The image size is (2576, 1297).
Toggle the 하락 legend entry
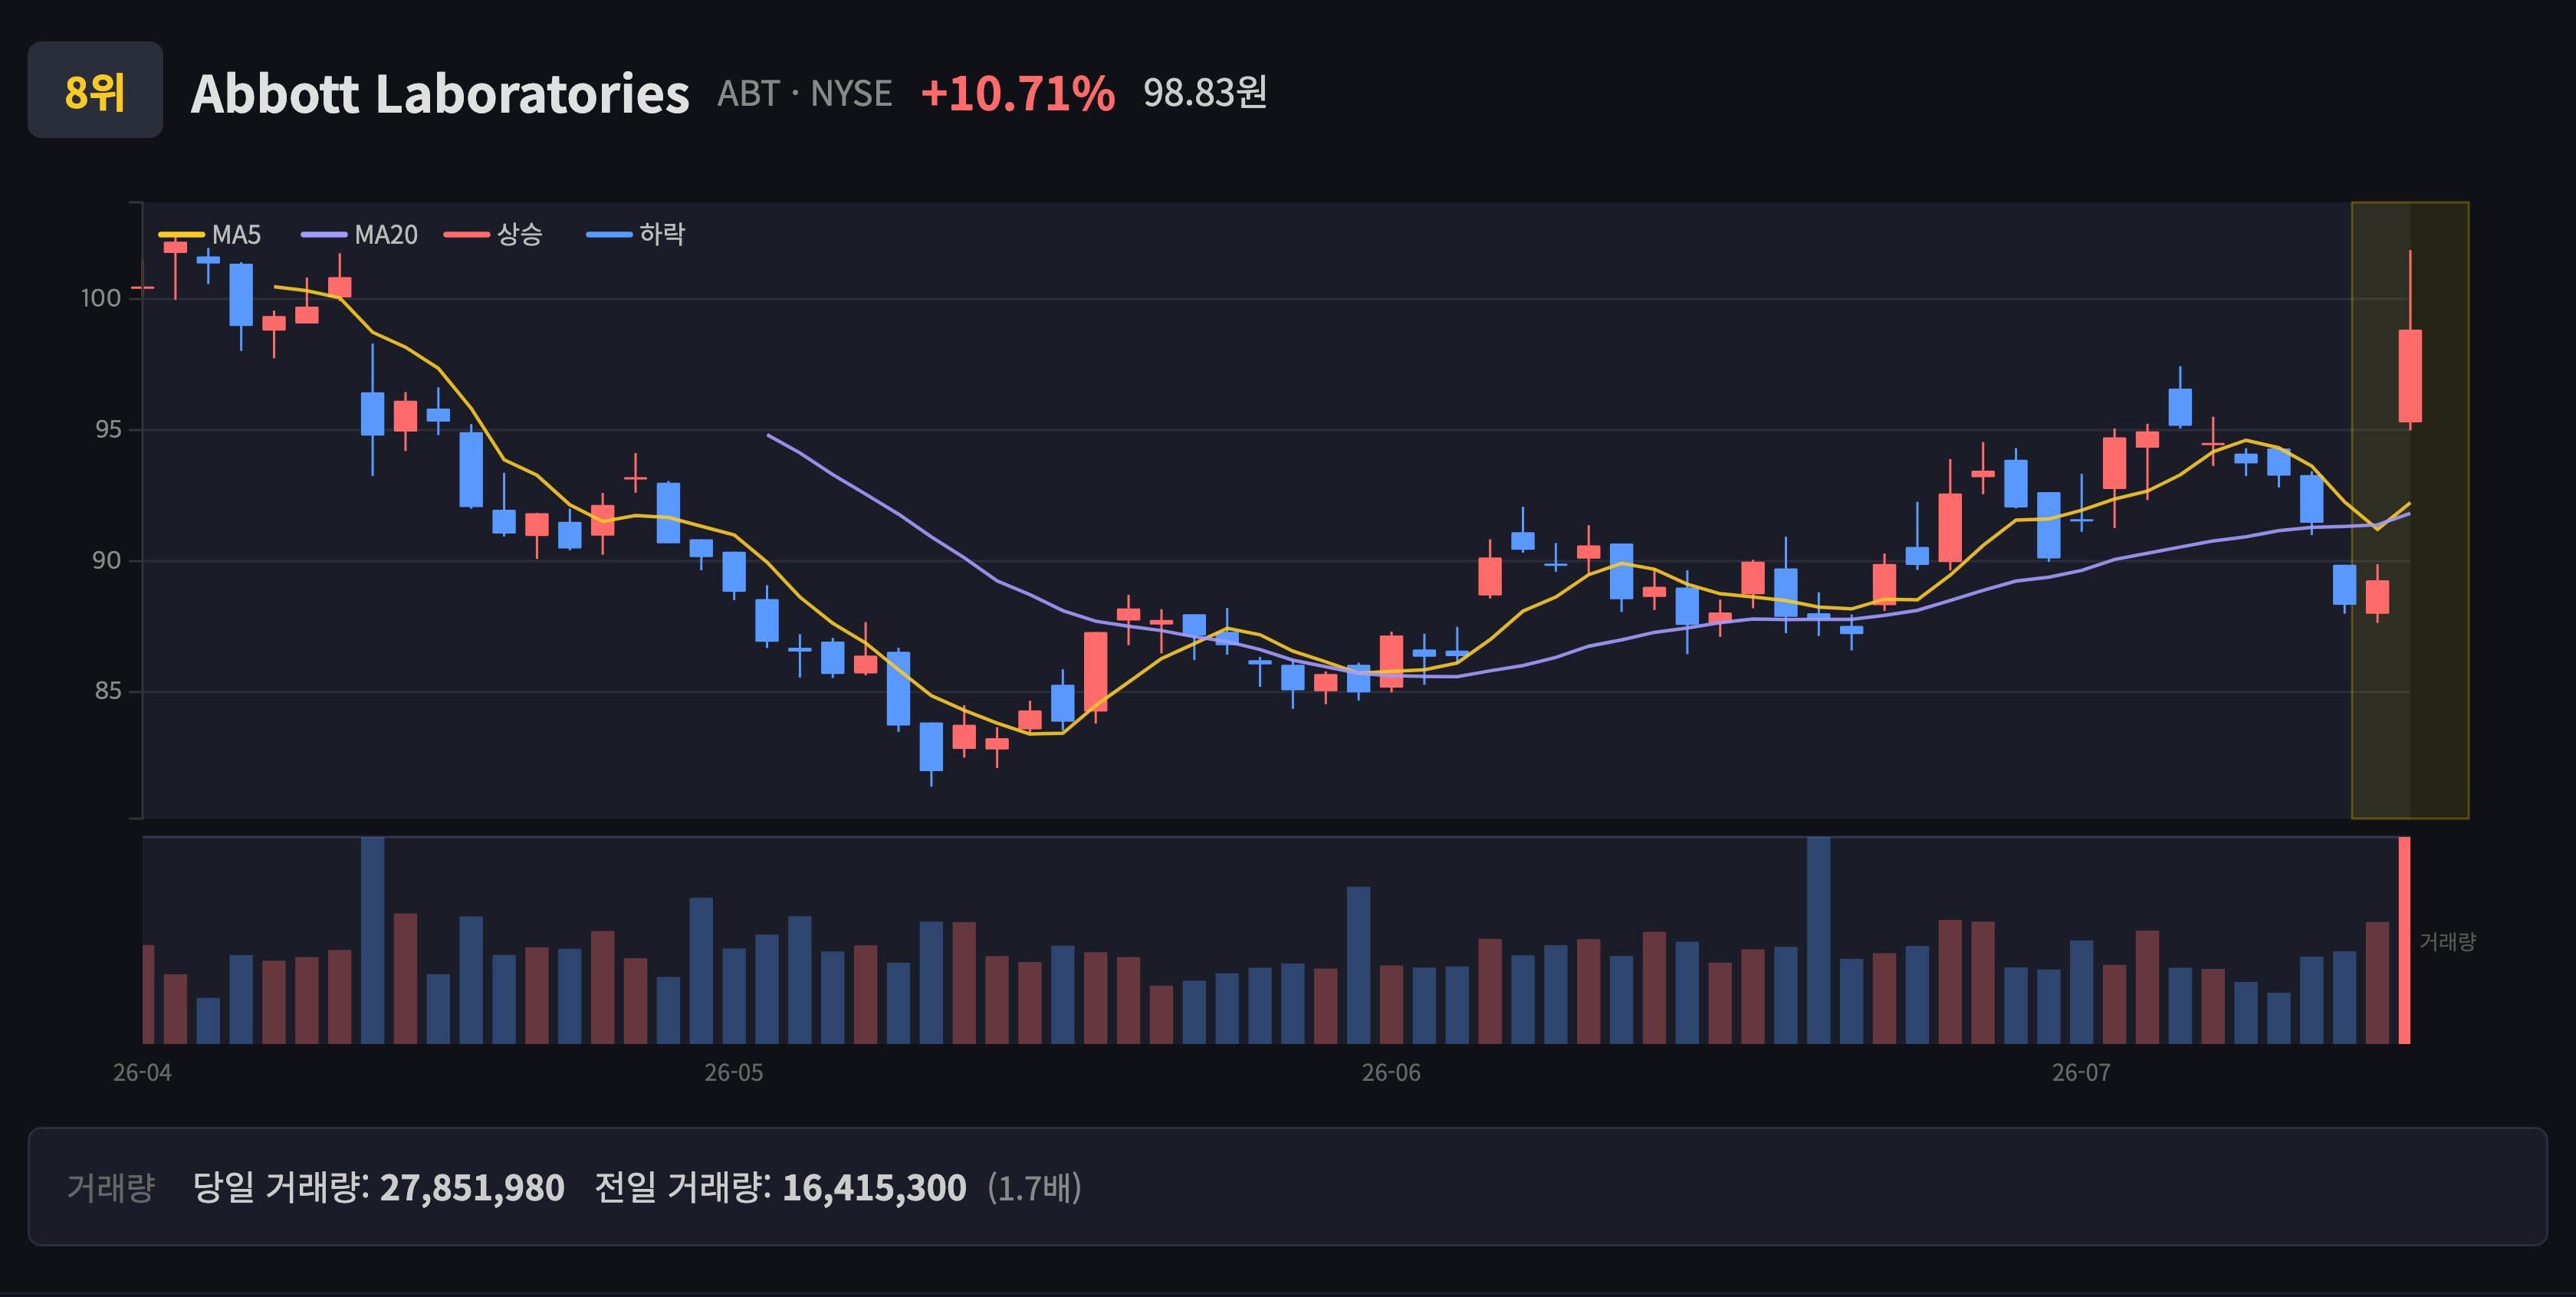click(x=636, y=235)
